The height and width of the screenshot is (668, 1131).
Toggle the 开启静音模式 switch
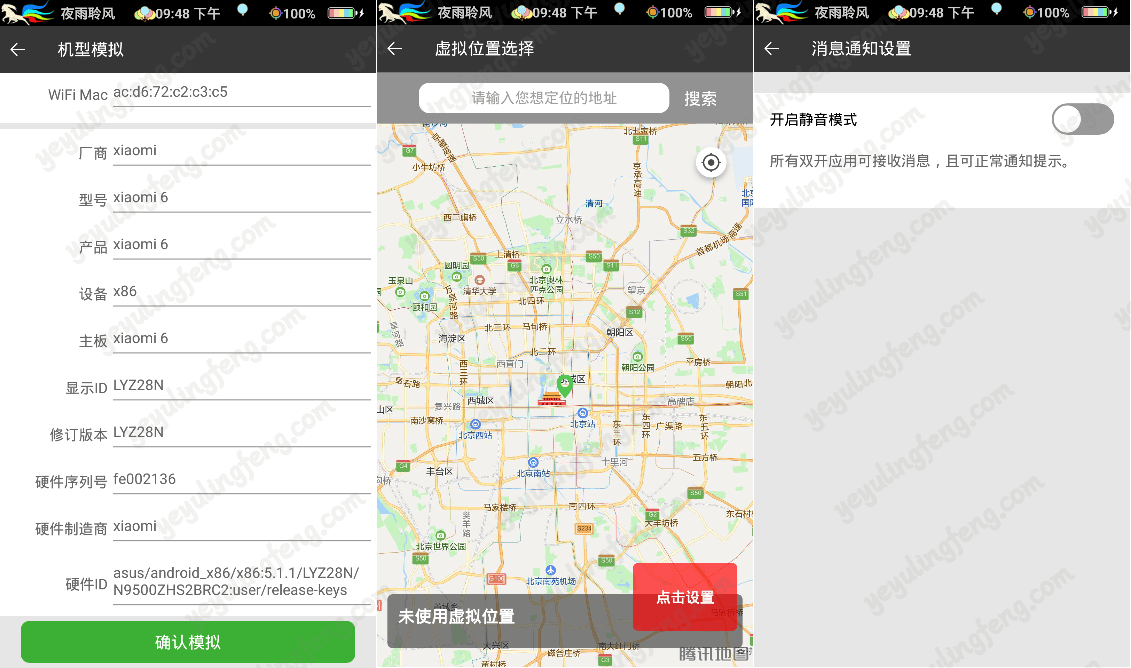pos(1083,119)
